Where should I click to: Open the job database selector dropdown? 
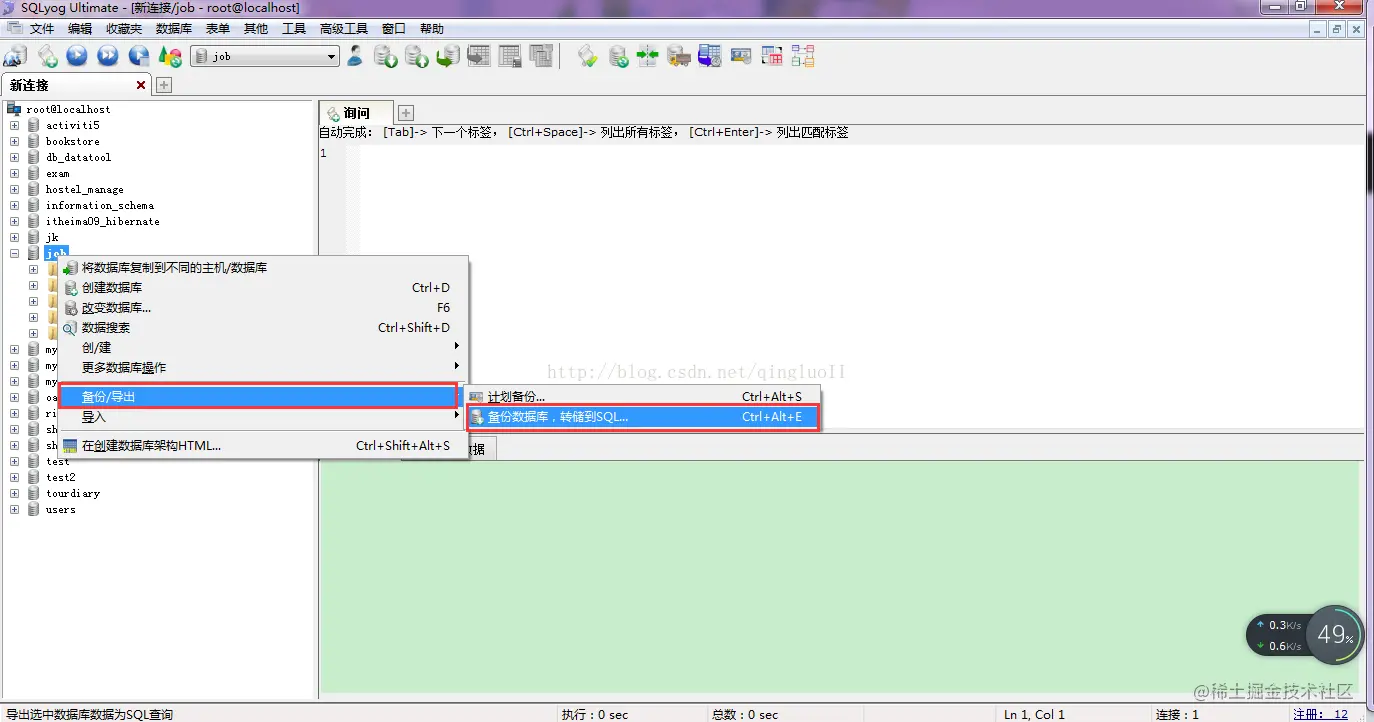[265, 57]
